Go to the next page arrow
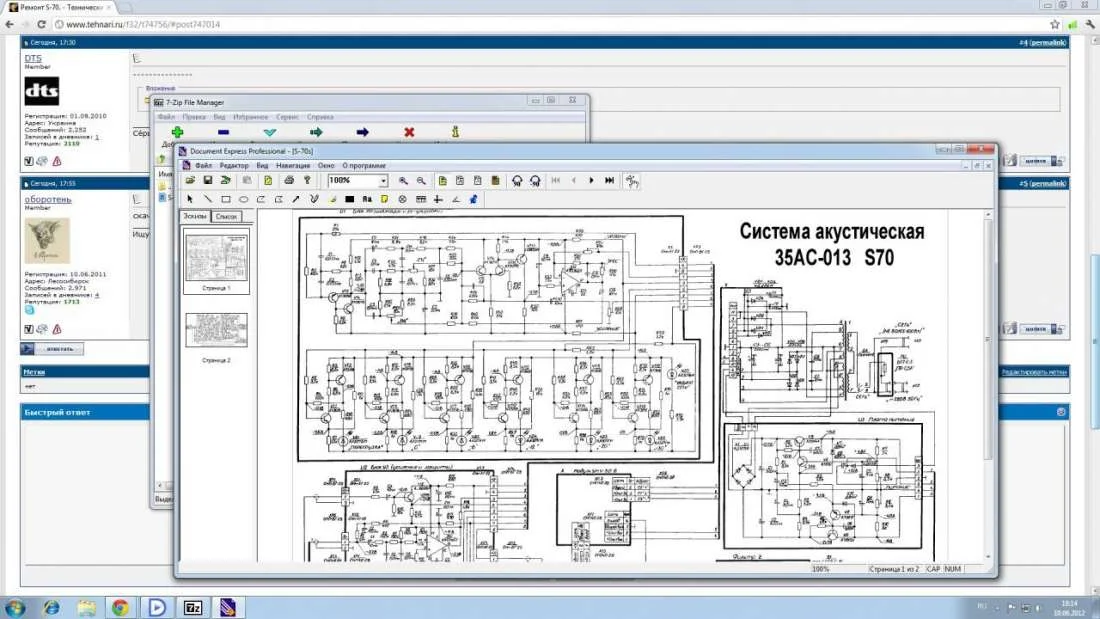 591,180
